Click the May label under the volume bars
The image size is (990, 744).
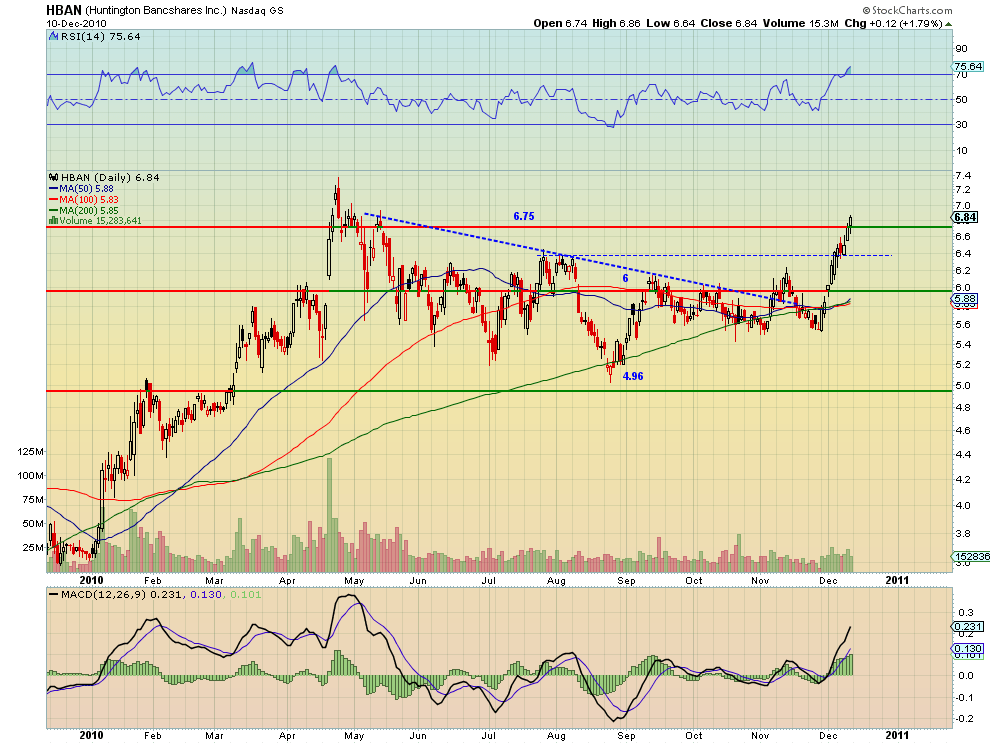pyautogui.click(x=354, y=580)
